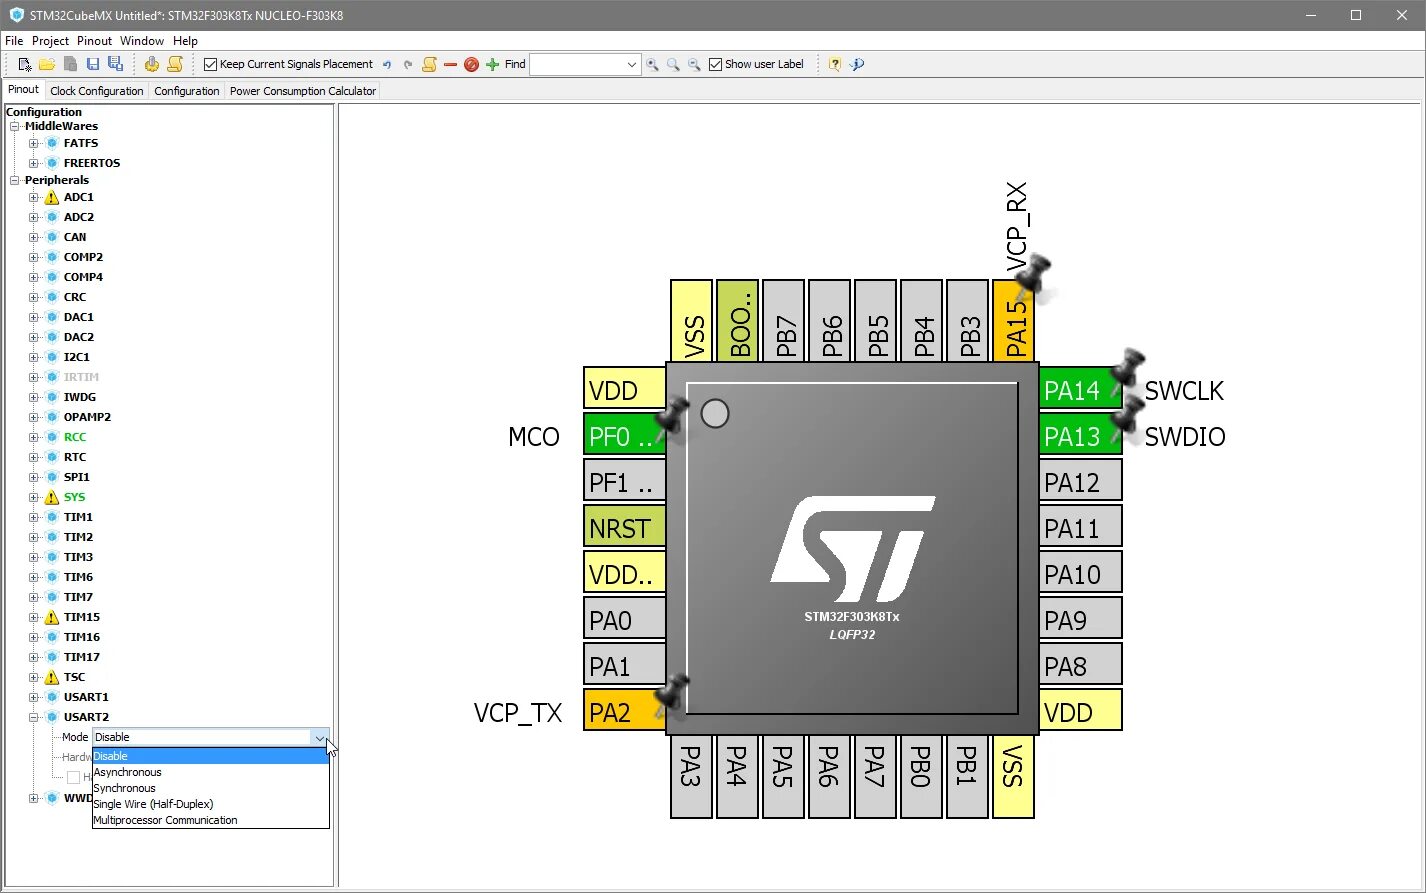Open the Project menu

(x=50, y=41)
